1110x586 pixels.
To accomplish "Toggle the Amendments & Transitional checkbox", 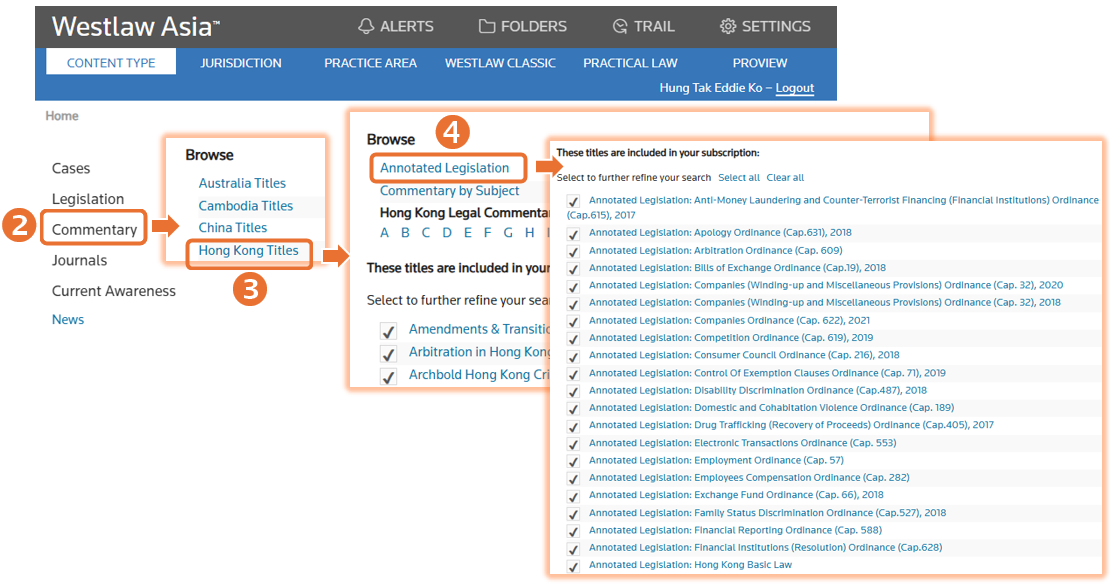I will click(x=388, y=330).
